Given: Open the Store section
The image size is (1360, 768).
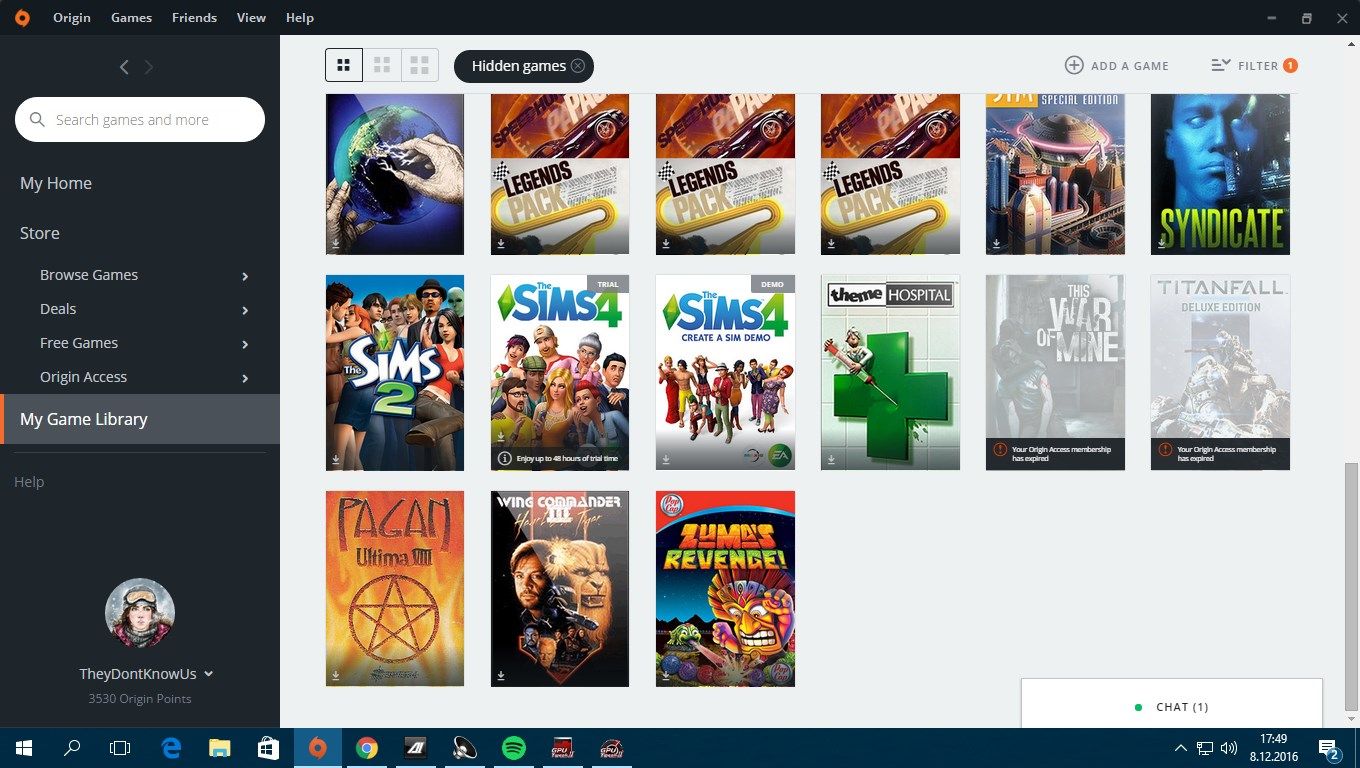Looking at the screenshot, I should (40, 233).
